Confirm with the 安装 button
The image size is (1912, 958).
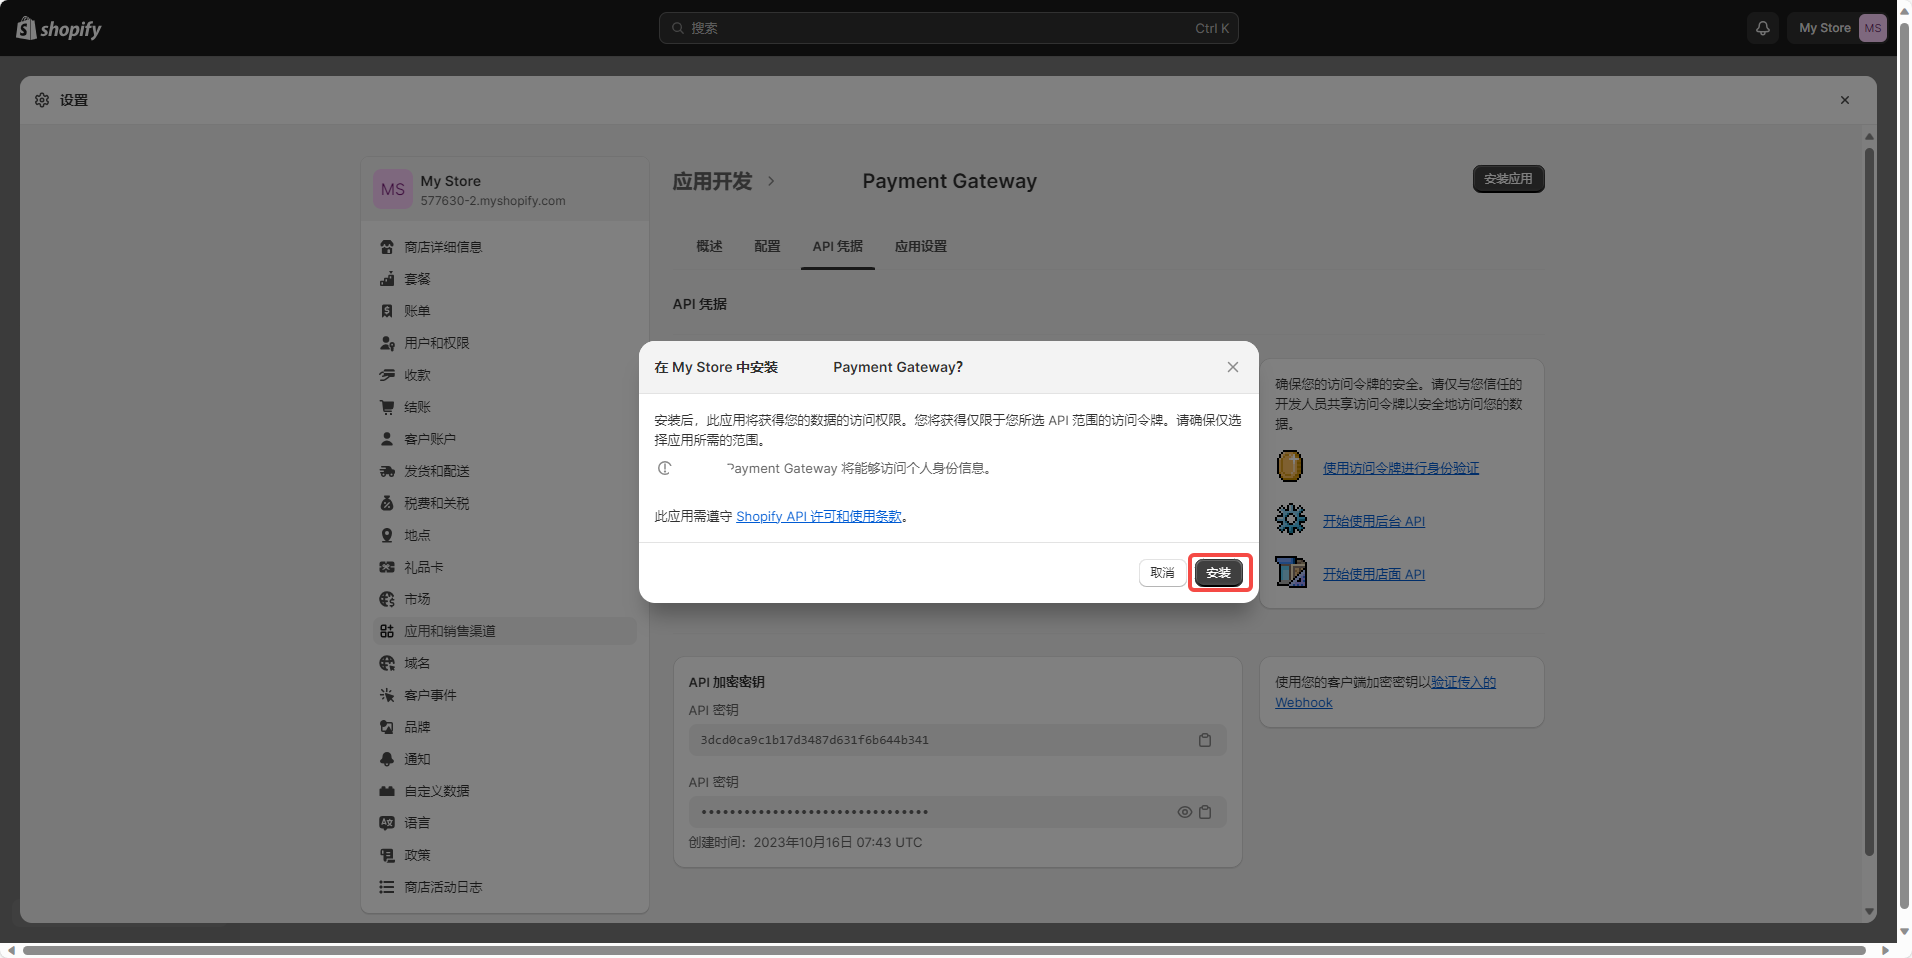(x=1219, y=573)
